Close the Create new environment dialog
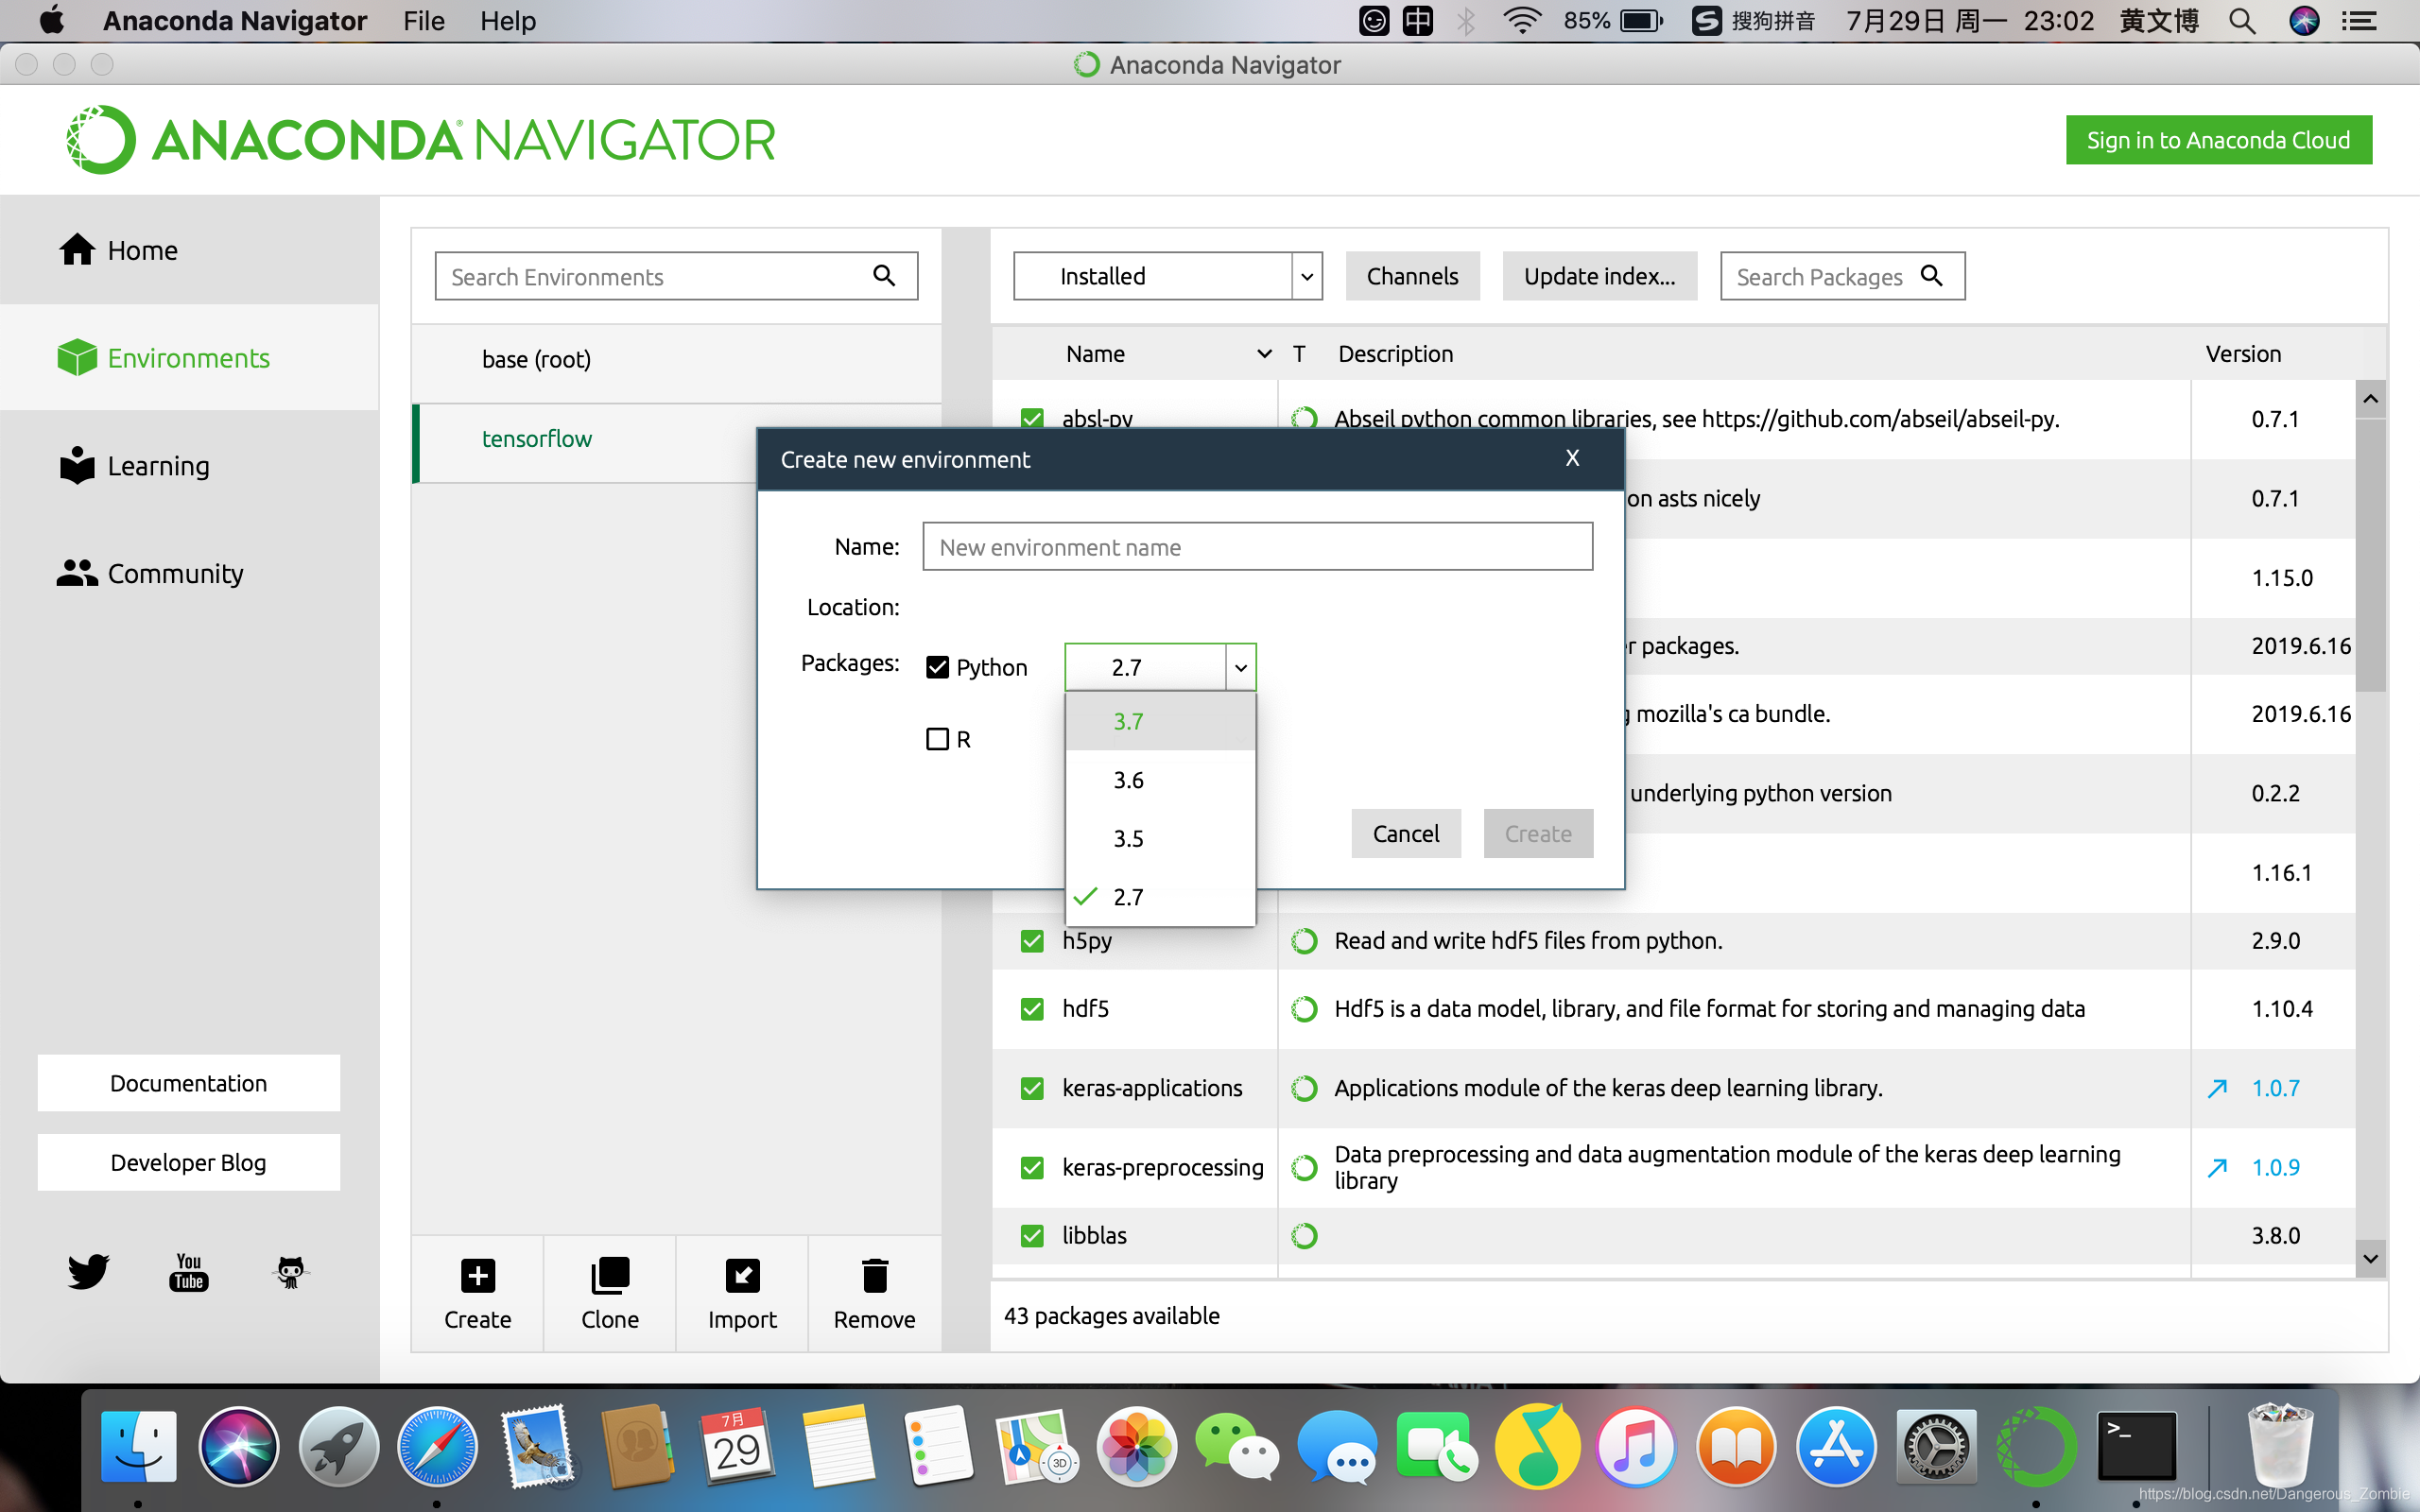Screen dimensions: 2420x1512 pyautogui.click(x=1573, y=458)
